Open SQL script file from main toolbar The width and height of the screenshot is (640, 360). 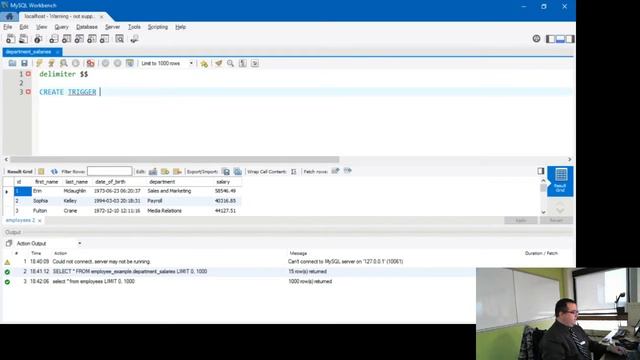click(24, 39)
